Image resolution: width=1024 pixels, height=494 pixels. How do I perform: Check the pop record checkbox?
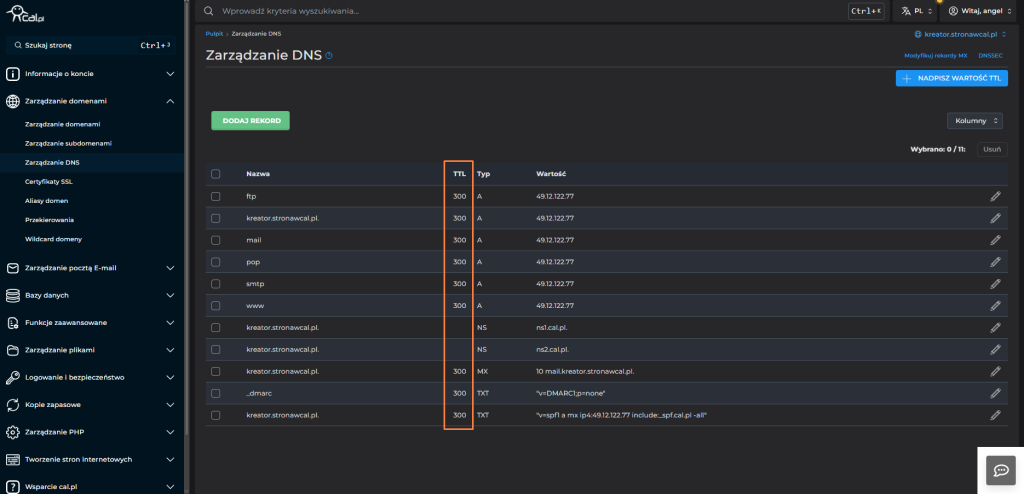216,262
